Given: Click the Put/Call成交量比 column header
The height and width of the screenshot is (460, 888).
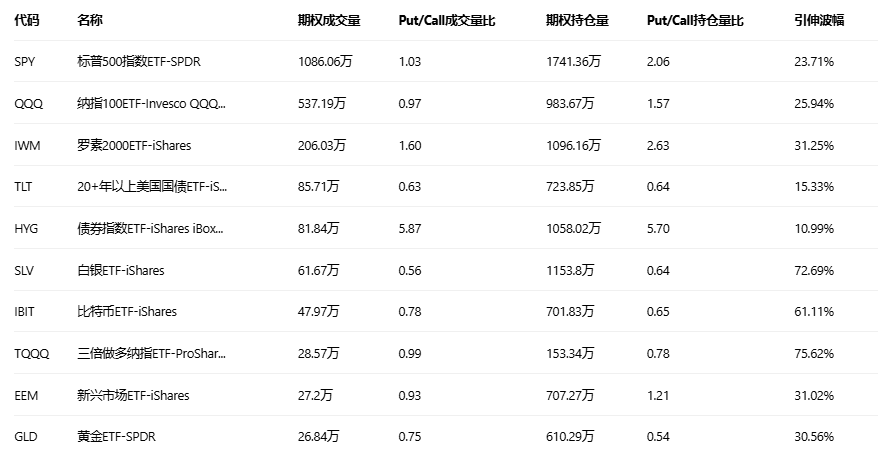Looking at the screenshot, I should [447, 20].
